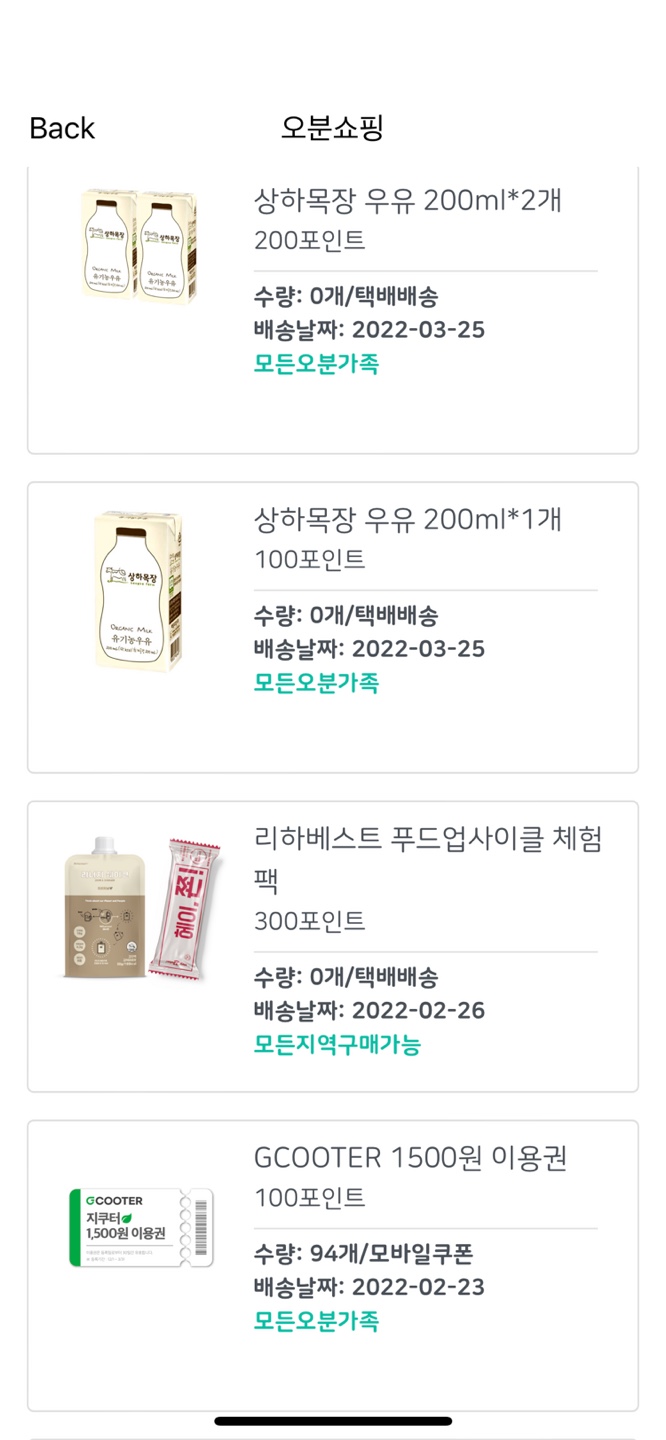Tap the 모든지역구매가능 link
This screenshot has width=666, height=1440.
(x=336, y=1045)
